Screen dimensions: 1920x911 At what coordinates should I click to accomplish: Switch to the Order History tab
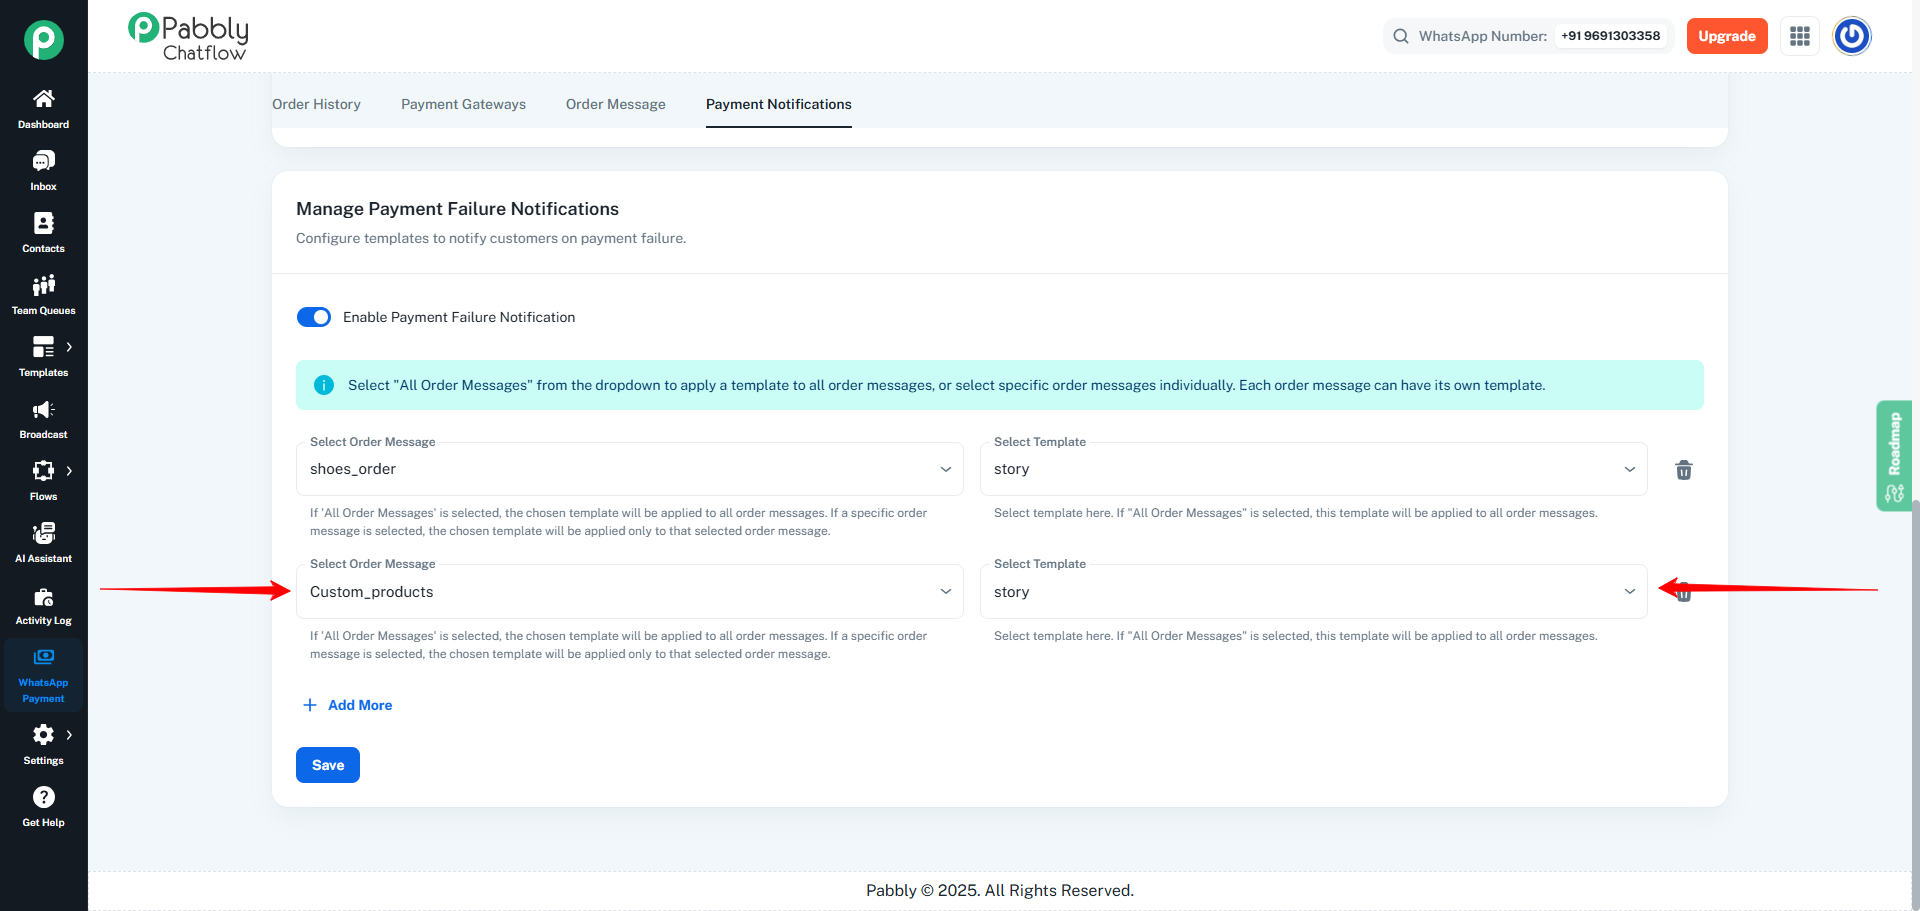[x=316, y=104]
